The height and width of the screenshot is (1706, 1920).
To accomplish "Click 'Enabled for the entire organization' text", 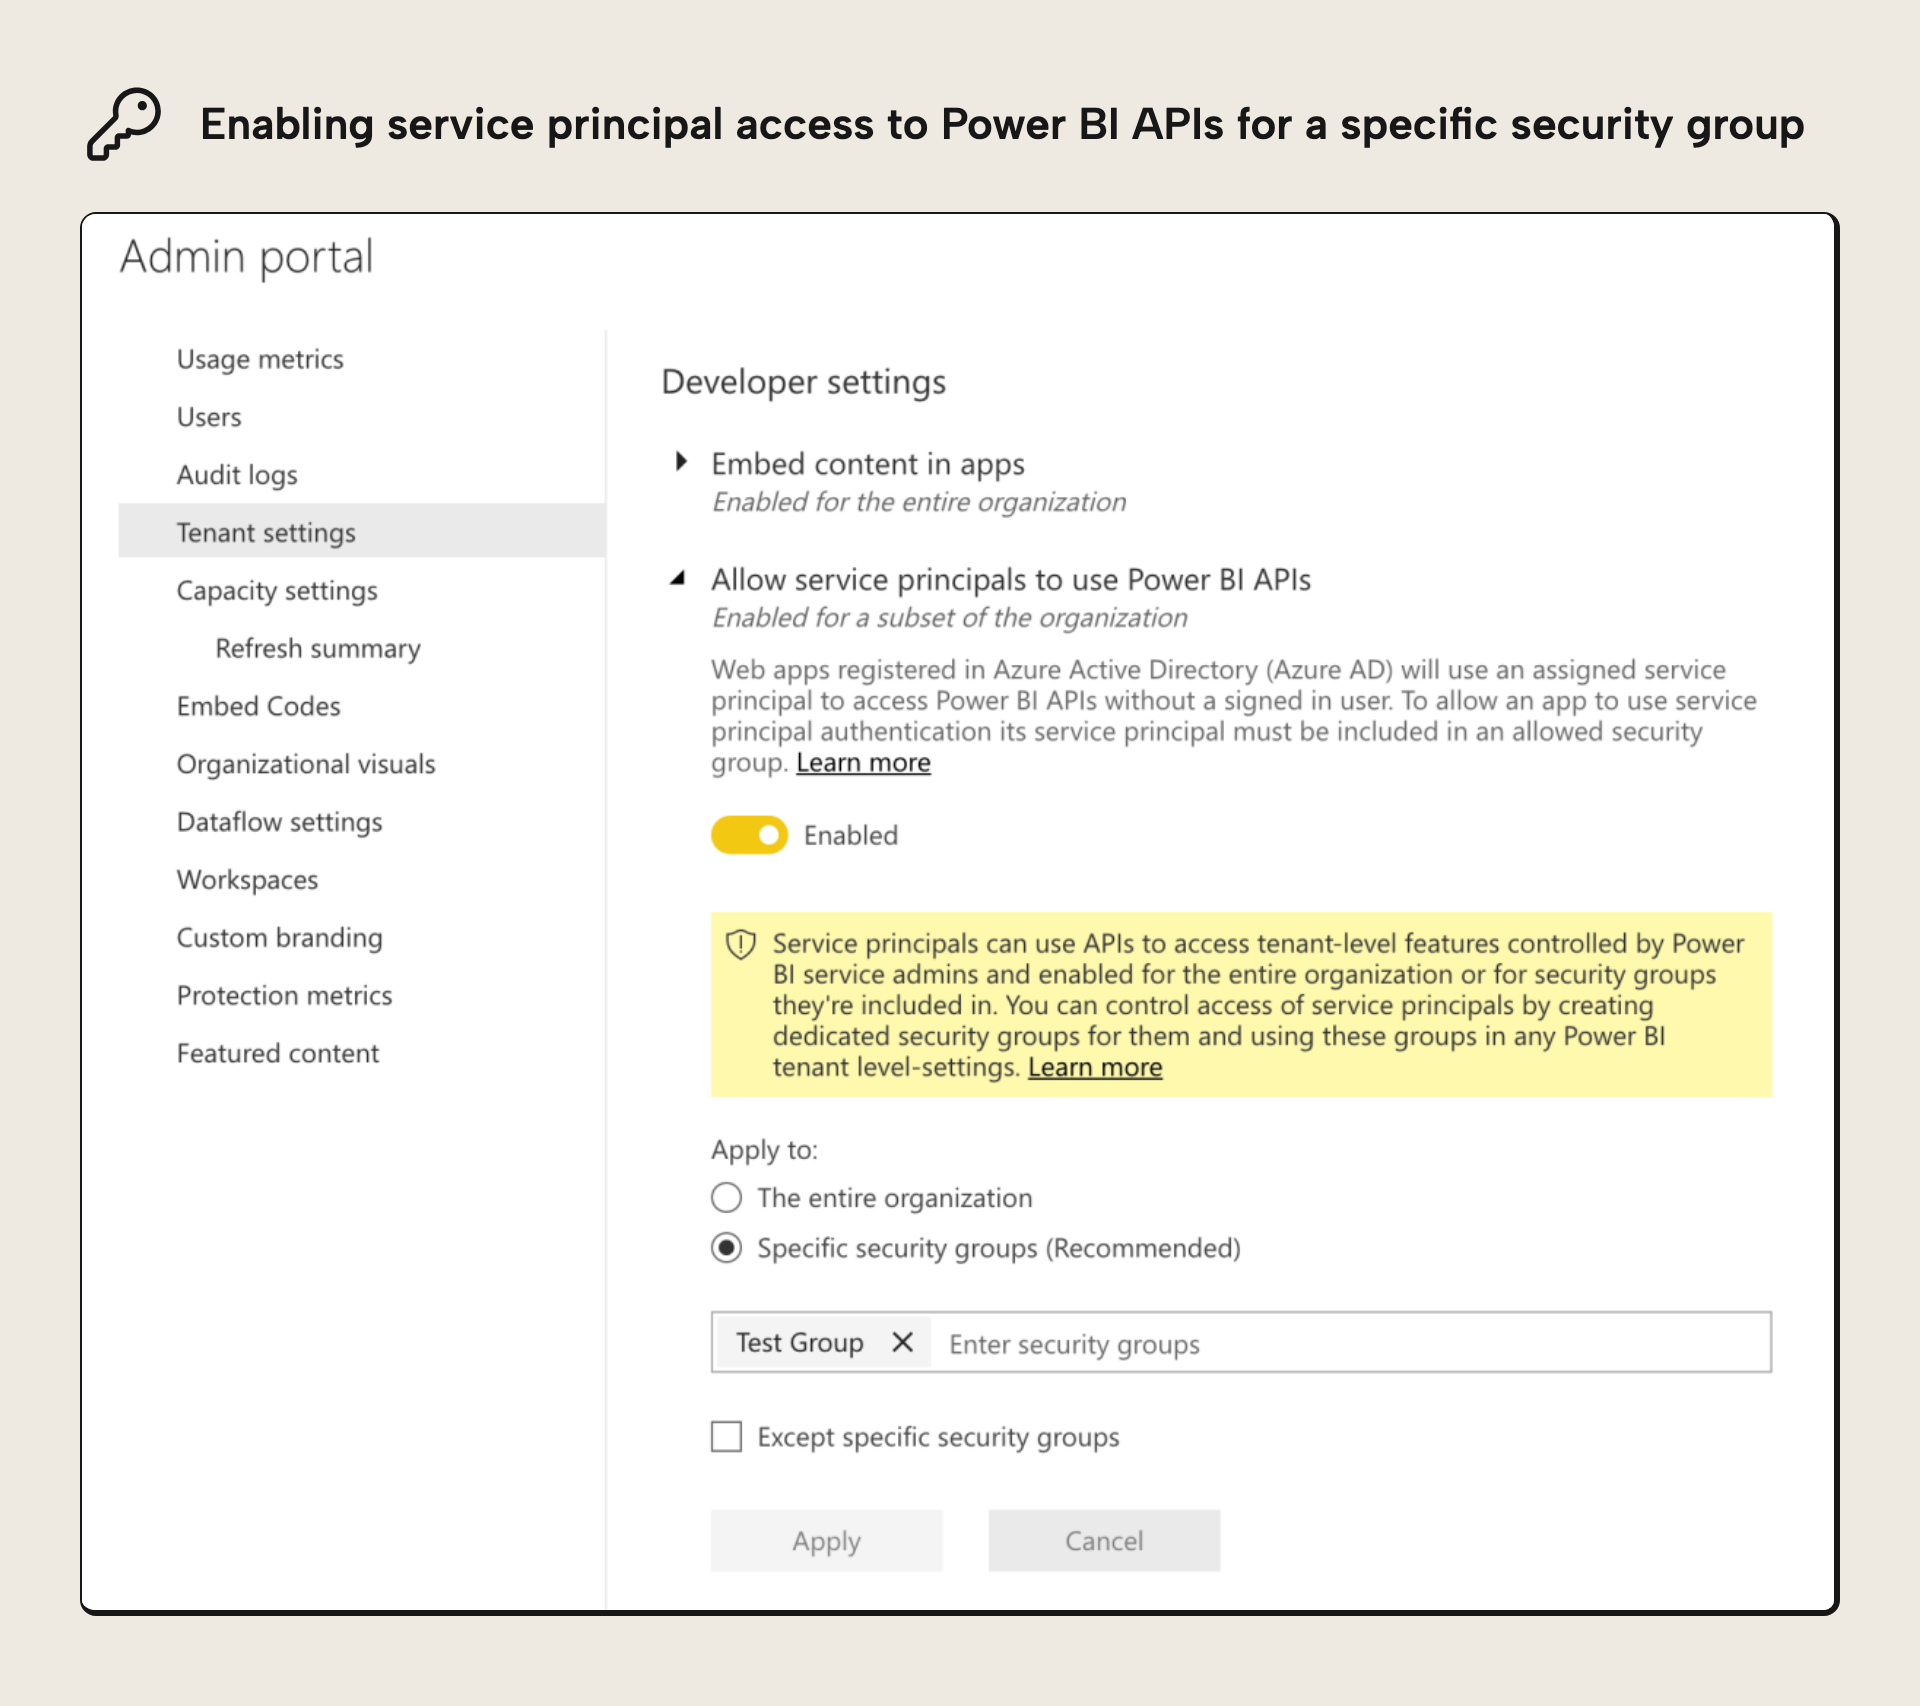I will (x=919, y=502).
